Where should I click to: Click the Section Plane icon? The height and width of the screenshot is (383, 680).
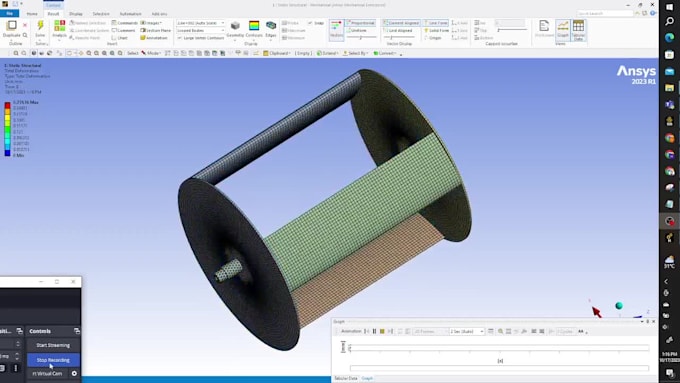tap(156, 30)
